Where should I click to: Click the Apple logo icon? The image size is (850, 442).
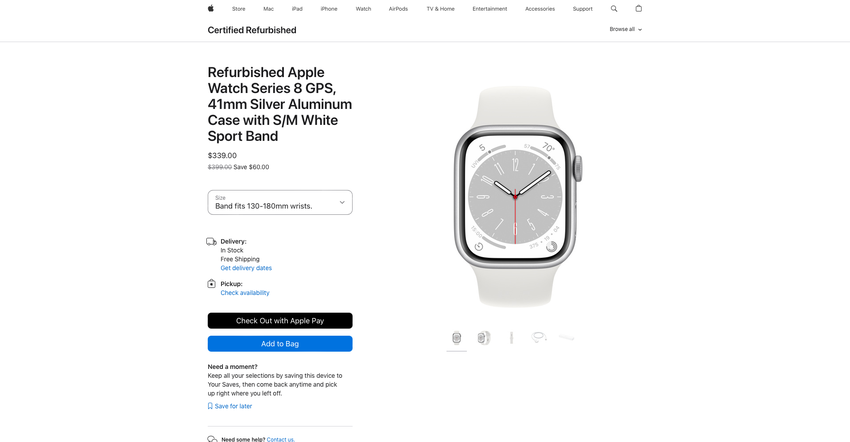click(x=211, y=8)
